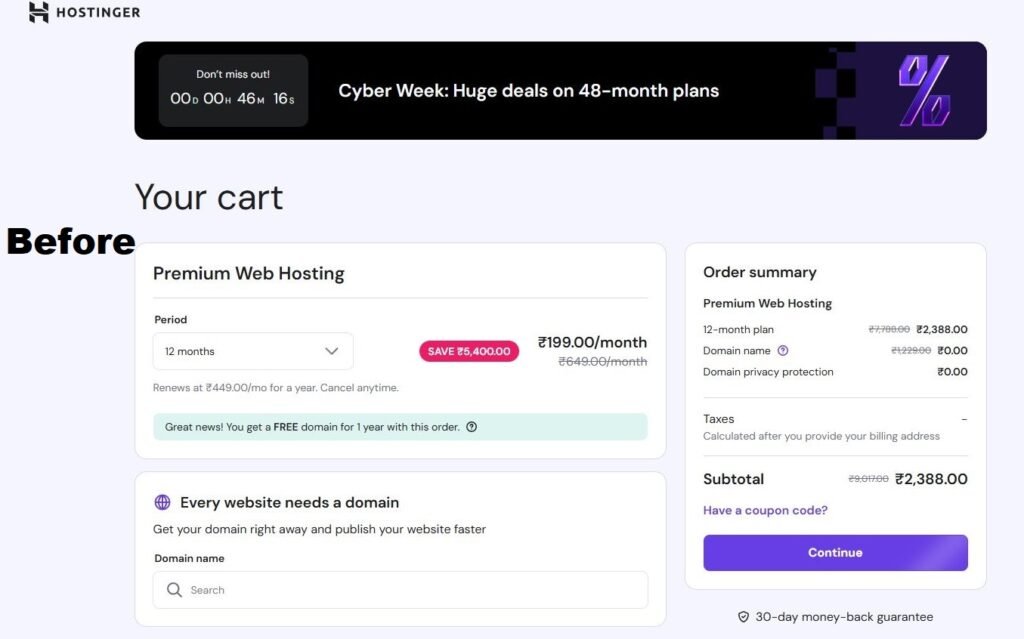Screen dimensions: 1024x639
Task: Click the magnifier icon in domain search
Action: (175, 590)
